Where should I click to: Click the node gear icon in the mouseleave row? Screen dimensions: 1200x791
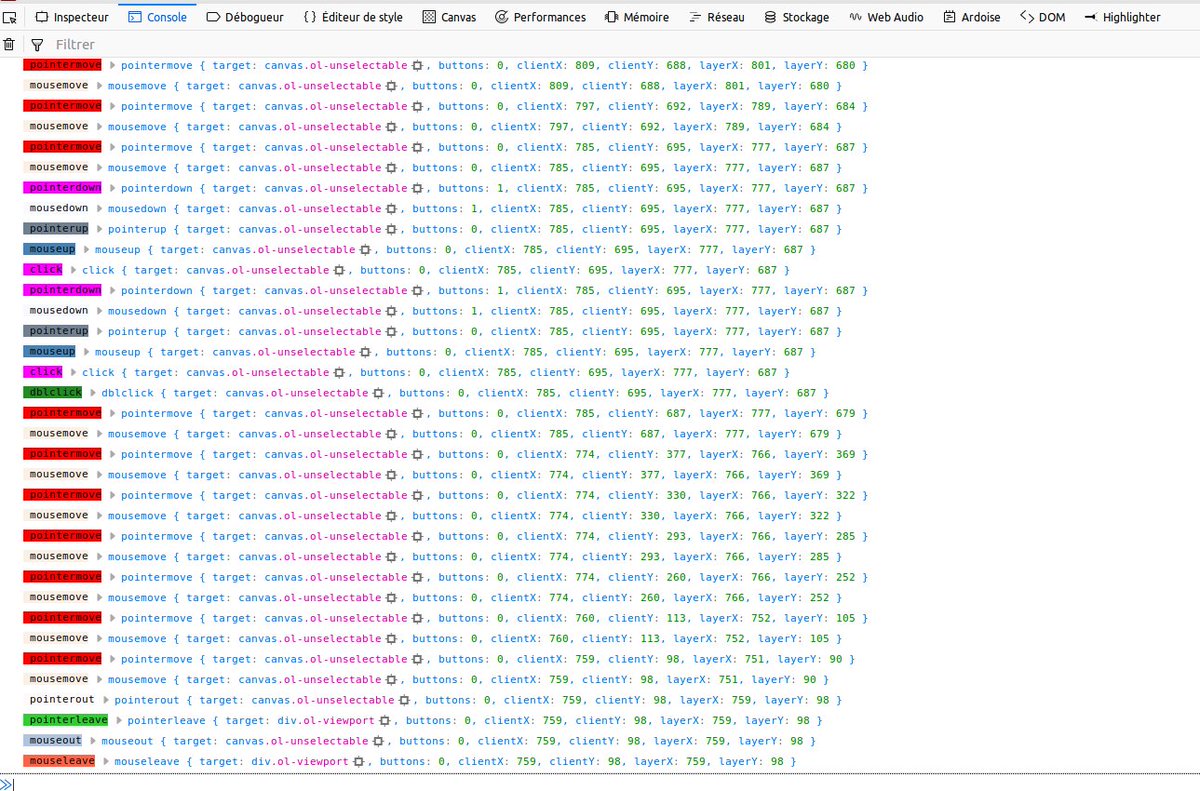tap(358, 762)
